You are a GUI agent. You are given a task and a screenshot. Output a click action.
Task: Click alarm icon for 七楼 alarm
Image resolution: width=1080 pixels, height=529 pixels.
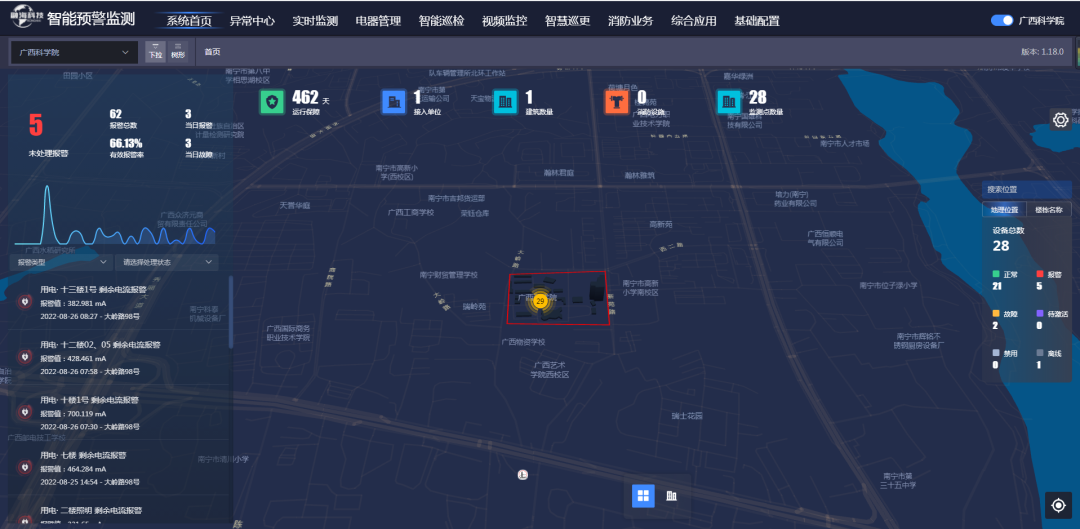(25, 467)
